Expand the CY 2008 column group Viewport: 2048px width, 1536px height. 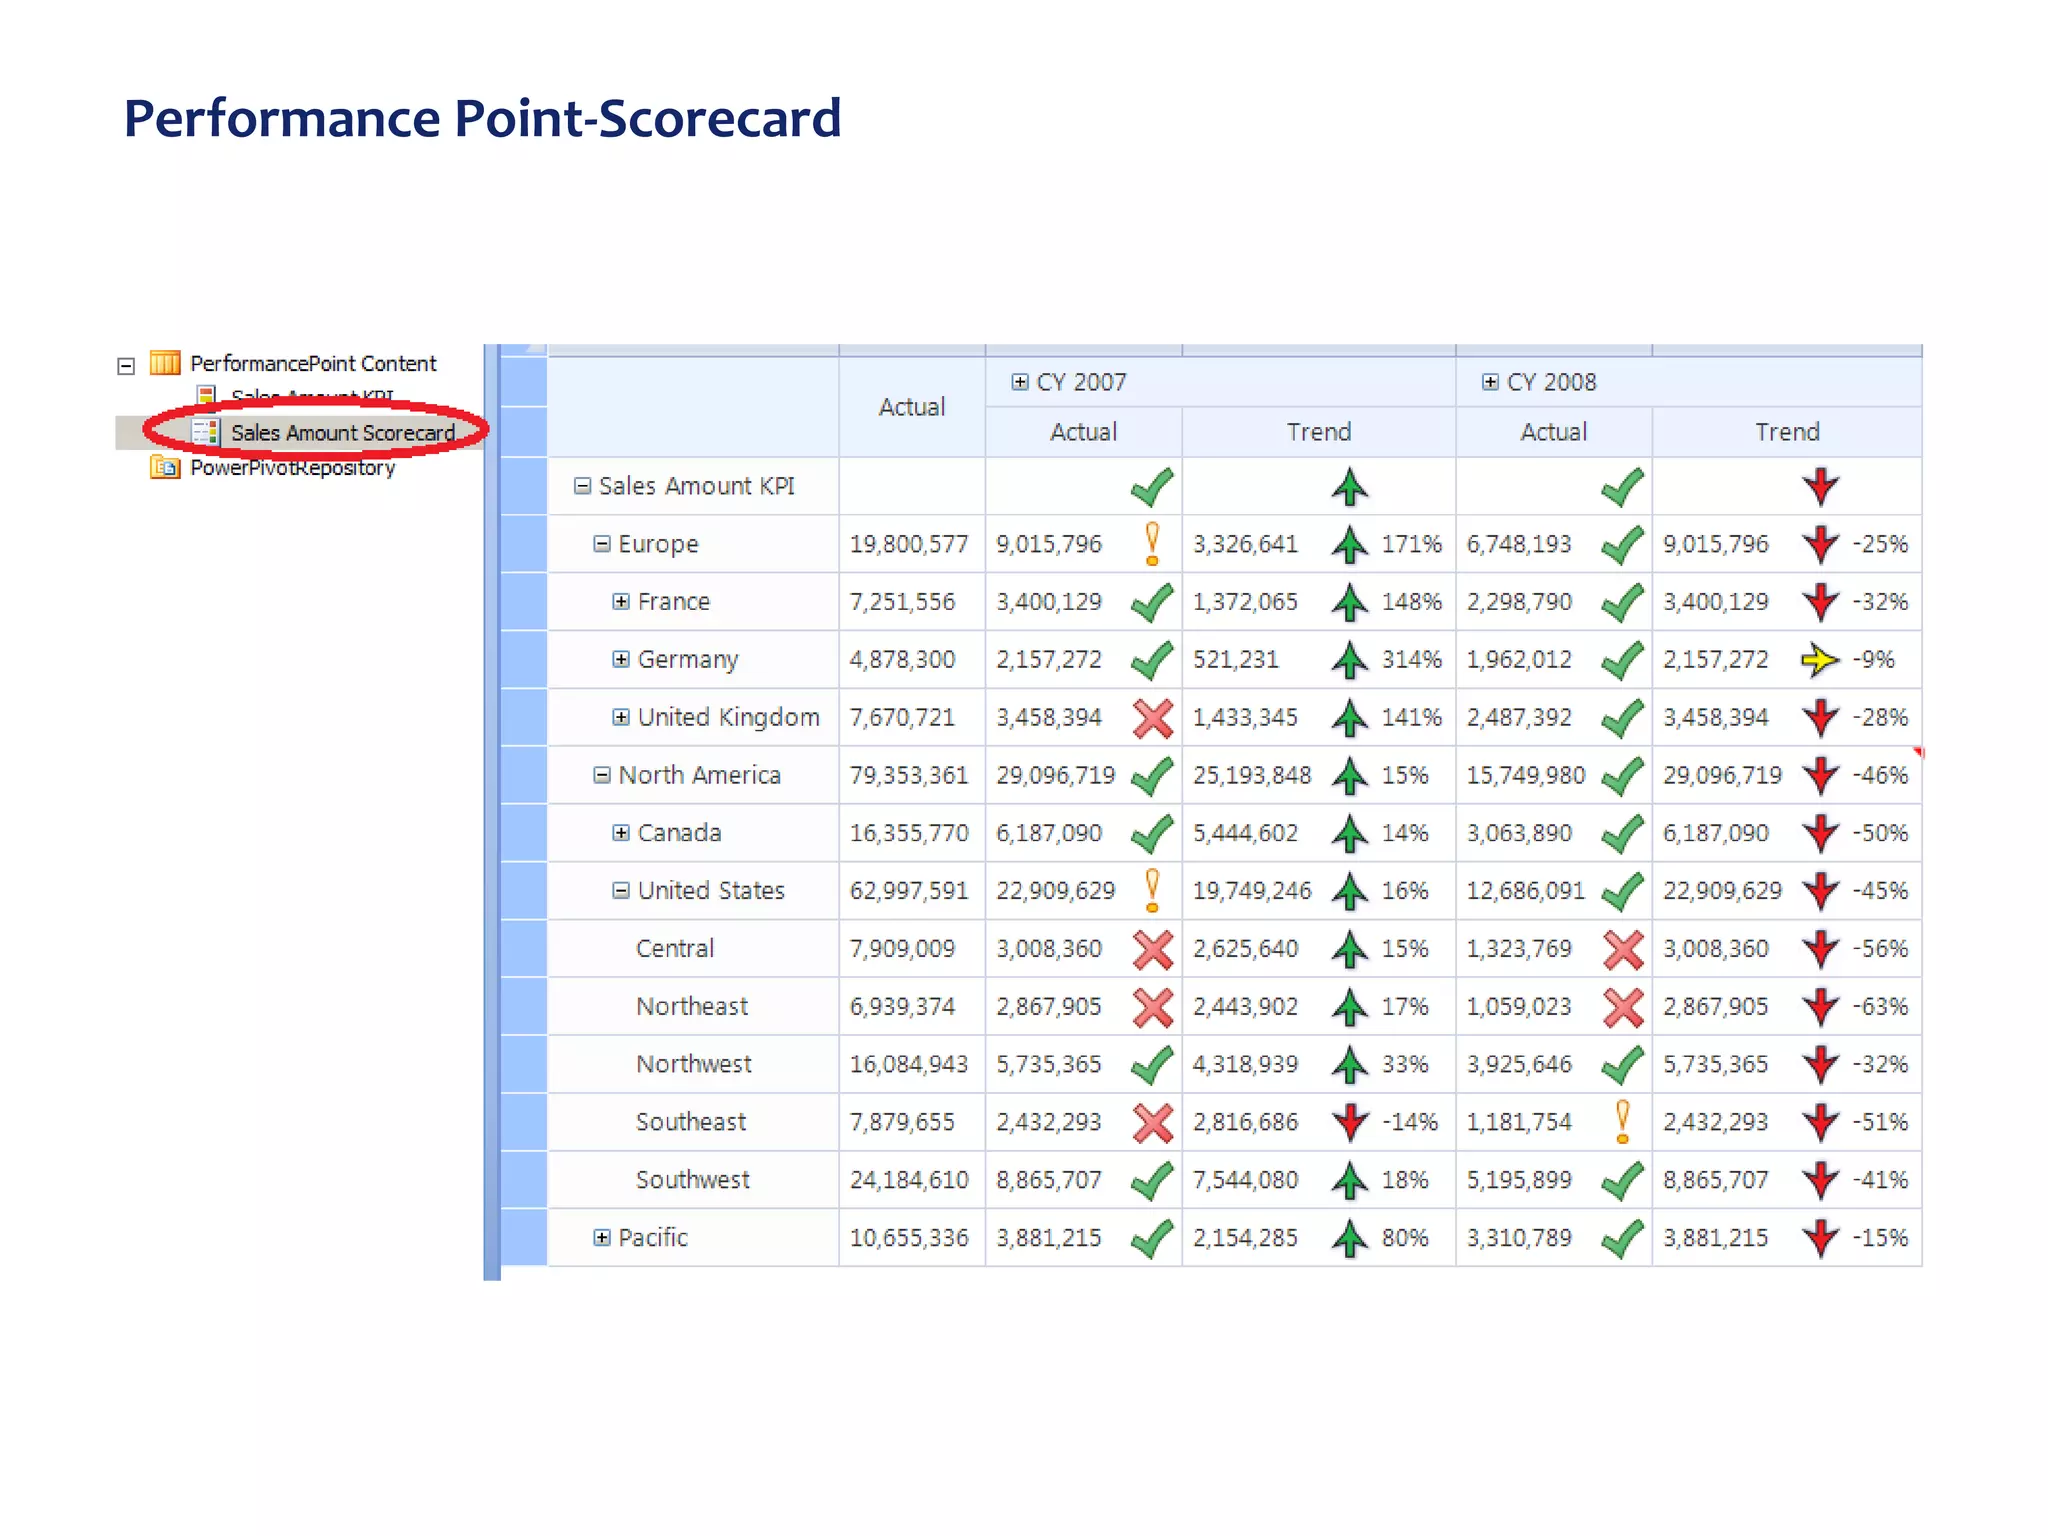click(1490, 382)
